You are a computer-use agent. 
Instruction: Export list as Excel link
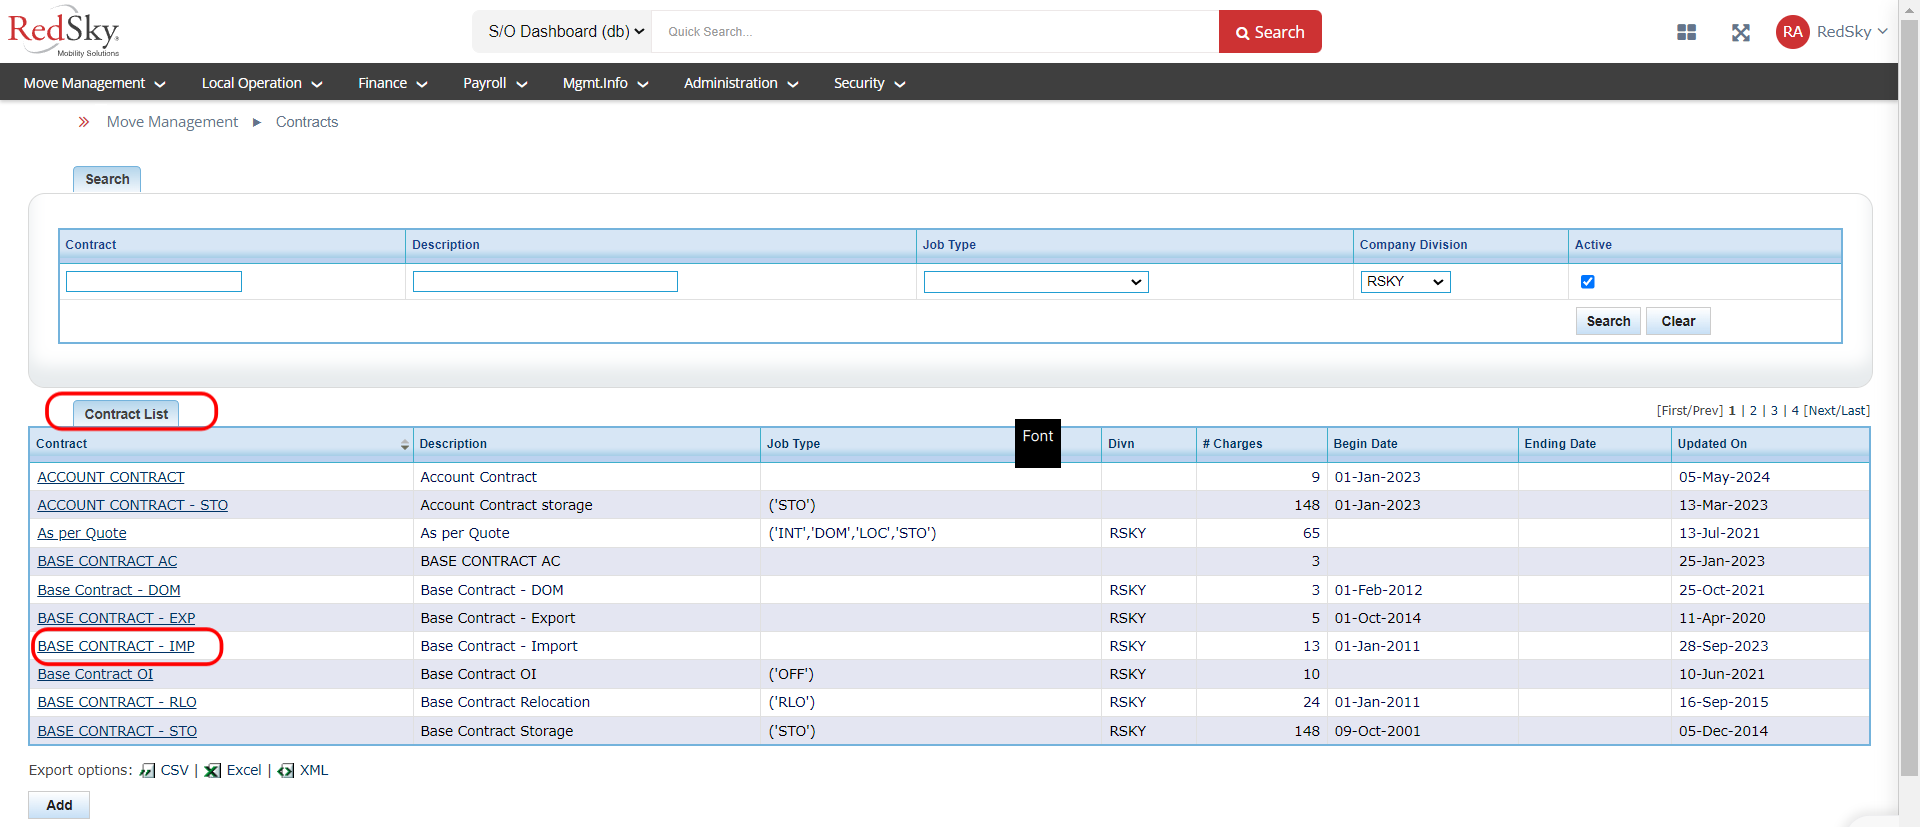[x=244, y=771]
